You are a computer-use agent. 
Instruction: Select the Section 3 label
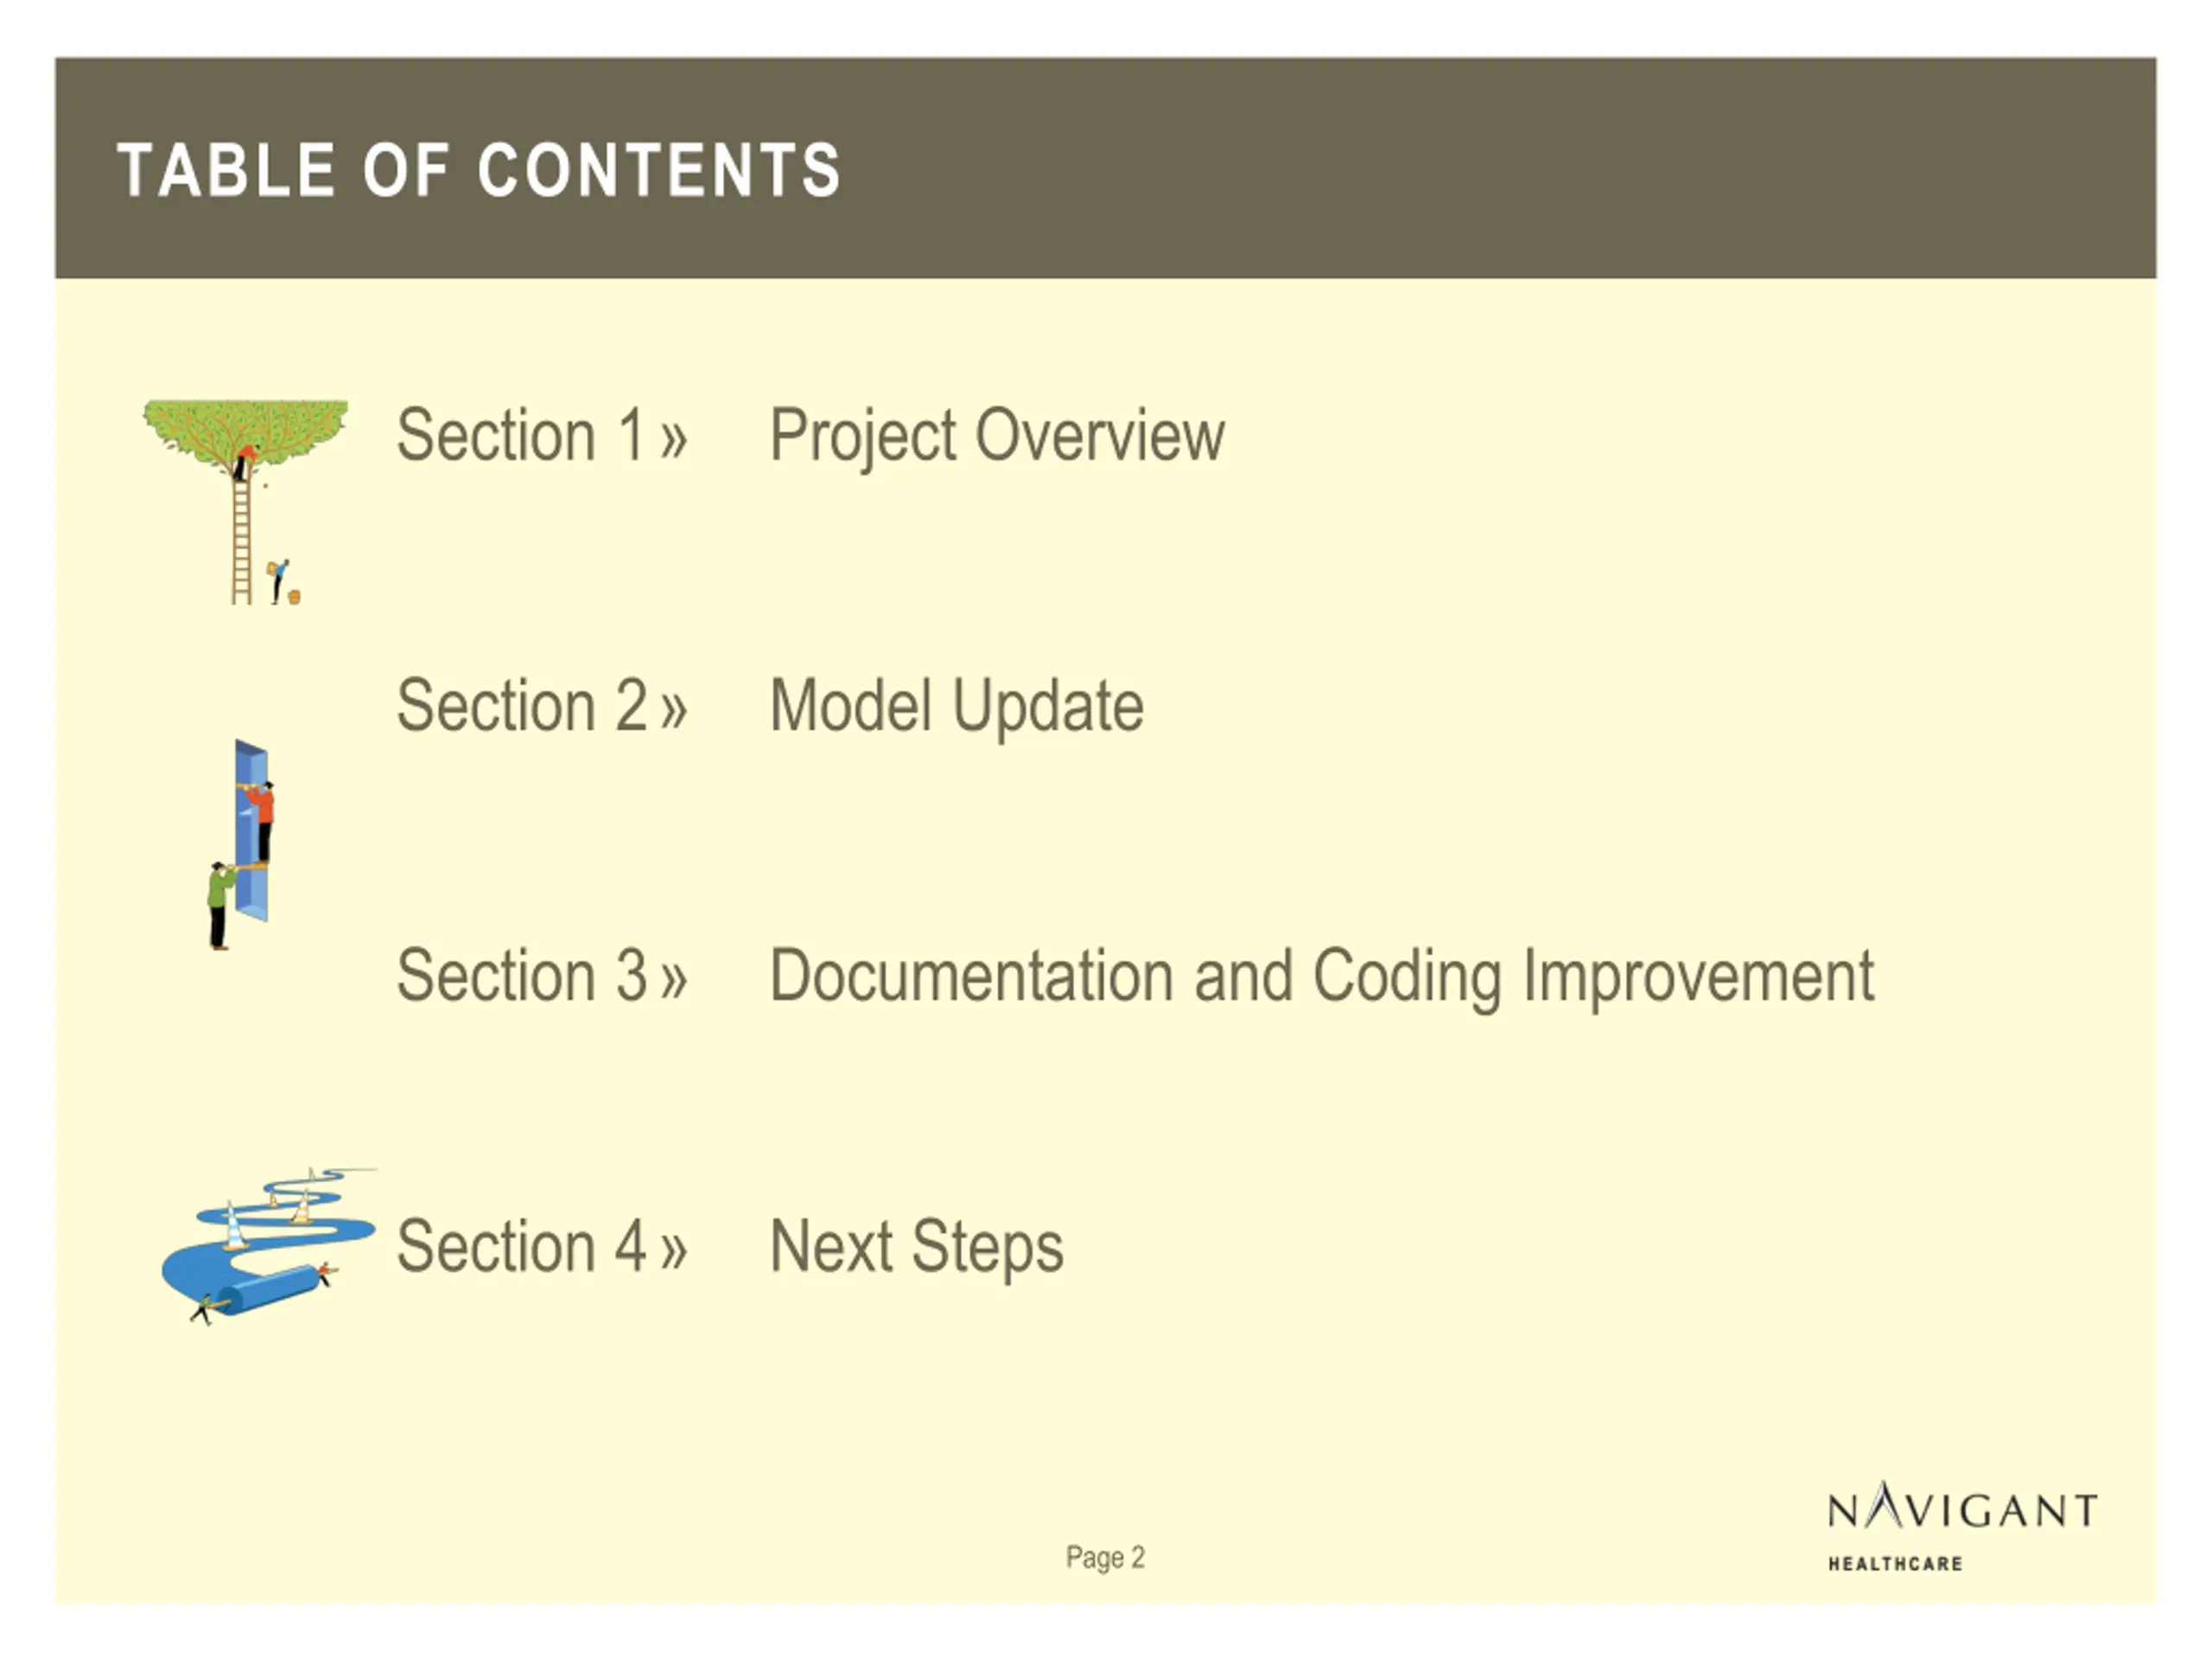point(521,976)
